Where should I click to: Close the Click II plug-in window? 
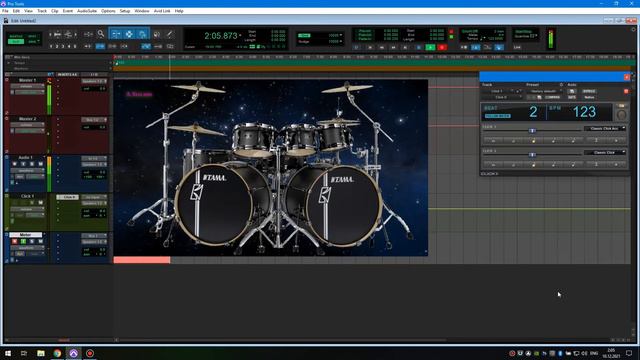click(x=627, y=77)
